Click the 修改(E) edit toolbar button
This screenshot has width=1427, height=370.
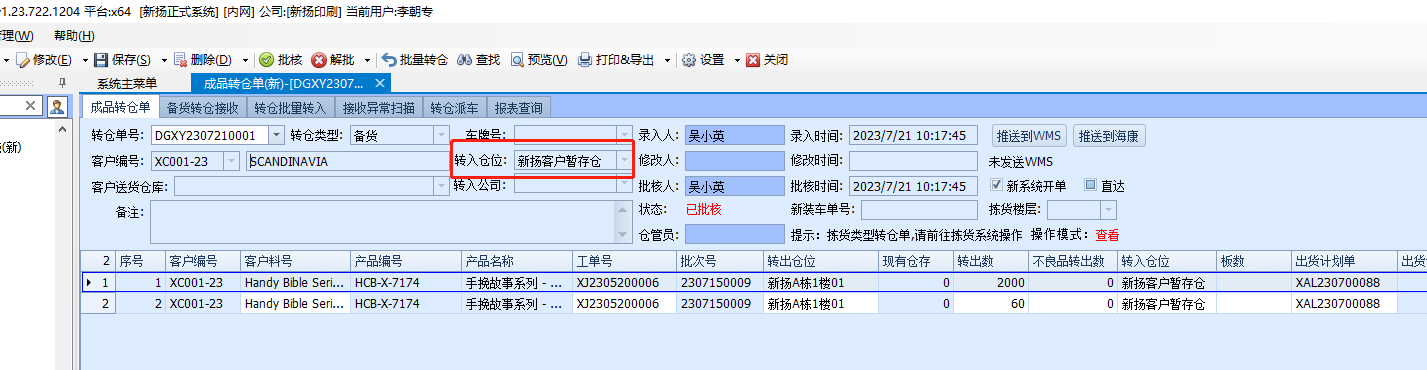(44, 60)
